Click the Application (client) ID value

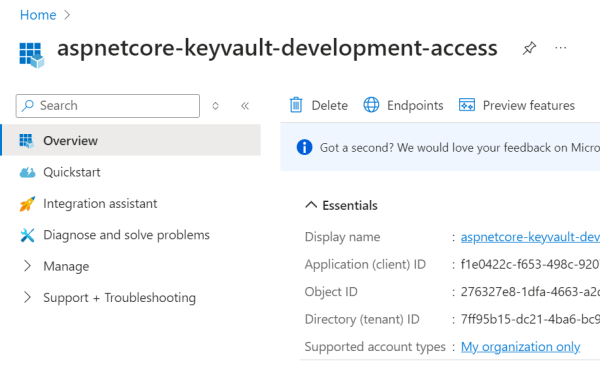[x=530, y=264]
